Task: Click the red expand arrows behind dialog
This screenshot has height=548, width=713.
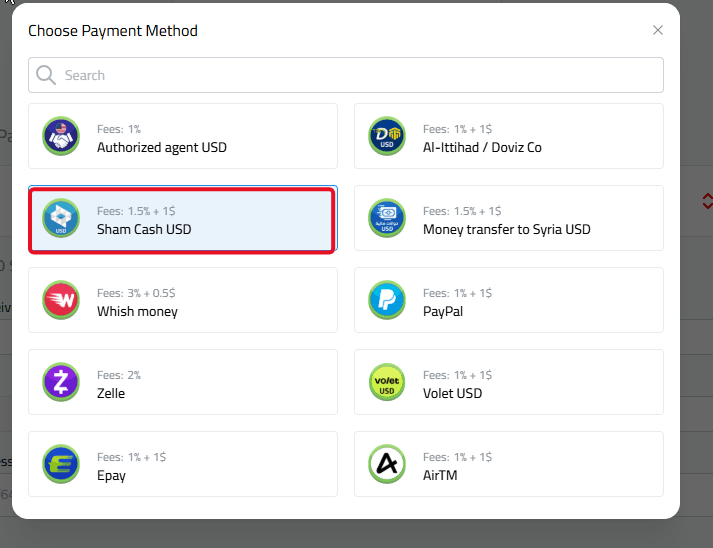Action: click(x=708, y=201)
